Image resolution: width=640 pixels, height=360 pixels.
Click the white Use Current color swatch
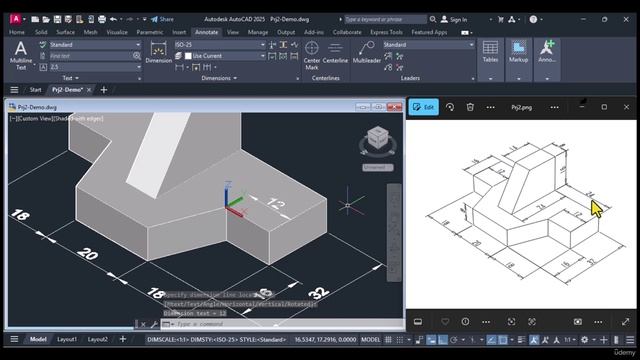click(188, 56)
